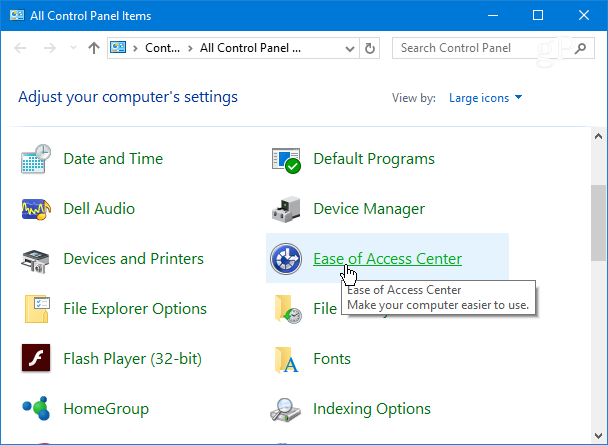Open the Flash Player icon
This screenshot has height=445, width=608.
36,357
